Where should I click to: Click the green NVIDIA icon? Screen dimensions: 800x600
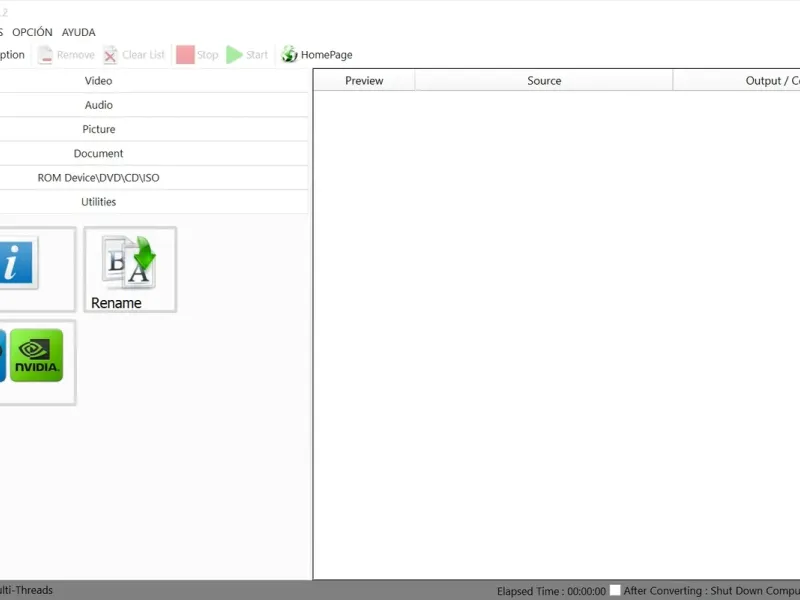point(36,355)
